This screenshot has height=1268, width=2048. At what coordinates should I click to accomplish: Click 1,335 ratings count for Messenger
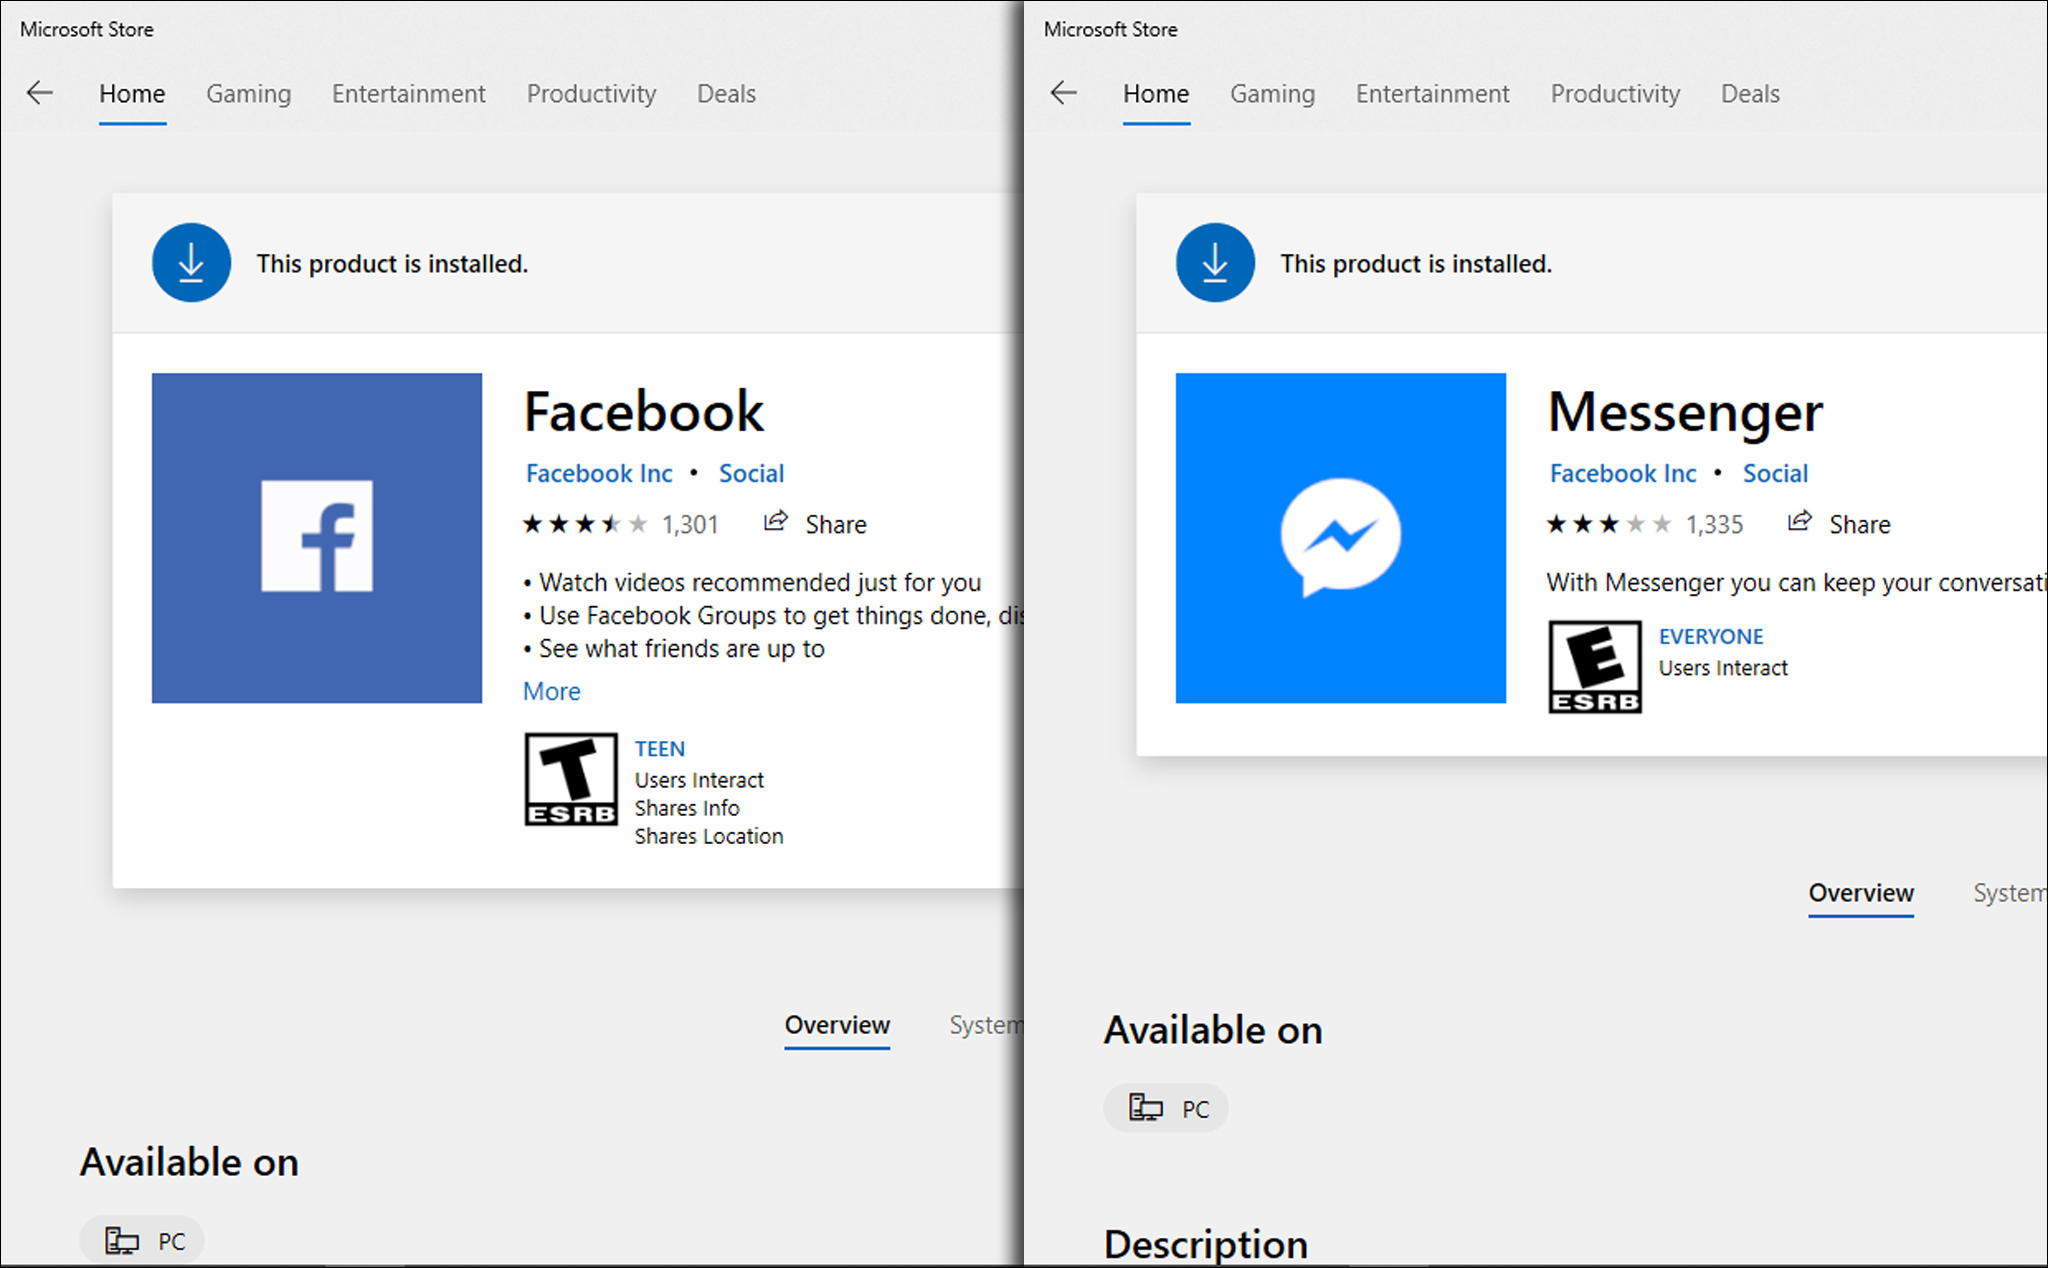point(1714,524)
